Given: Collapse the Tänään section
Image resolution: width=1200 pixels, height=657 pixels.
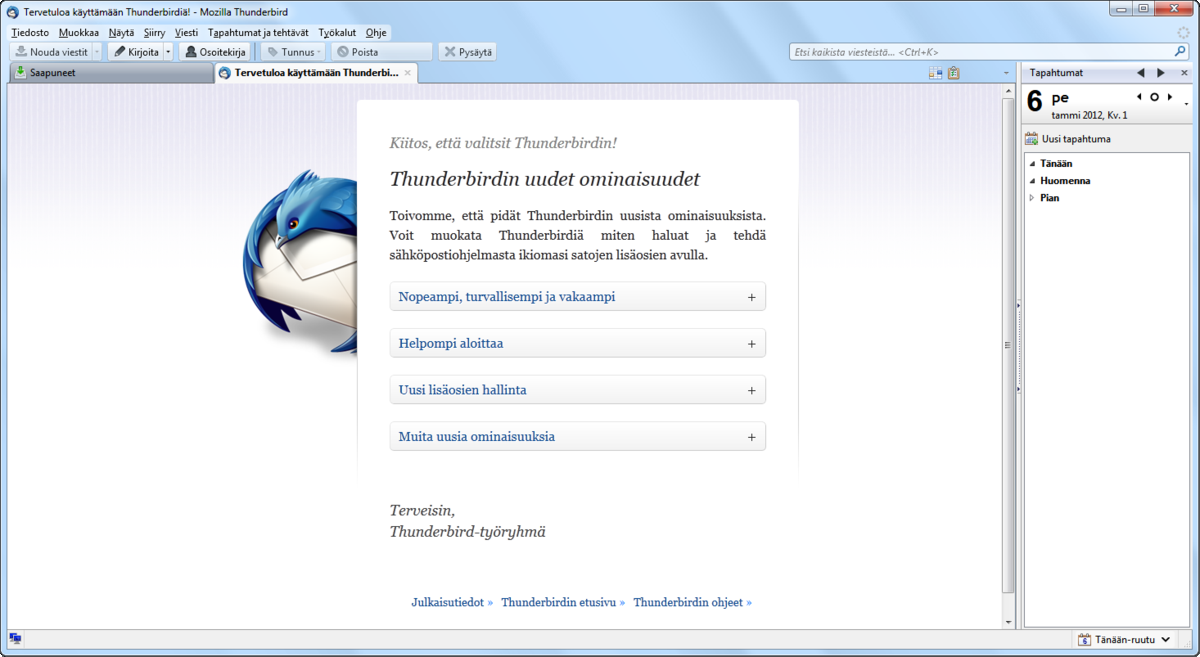Looking at the screenshot, I should 1032,163.
